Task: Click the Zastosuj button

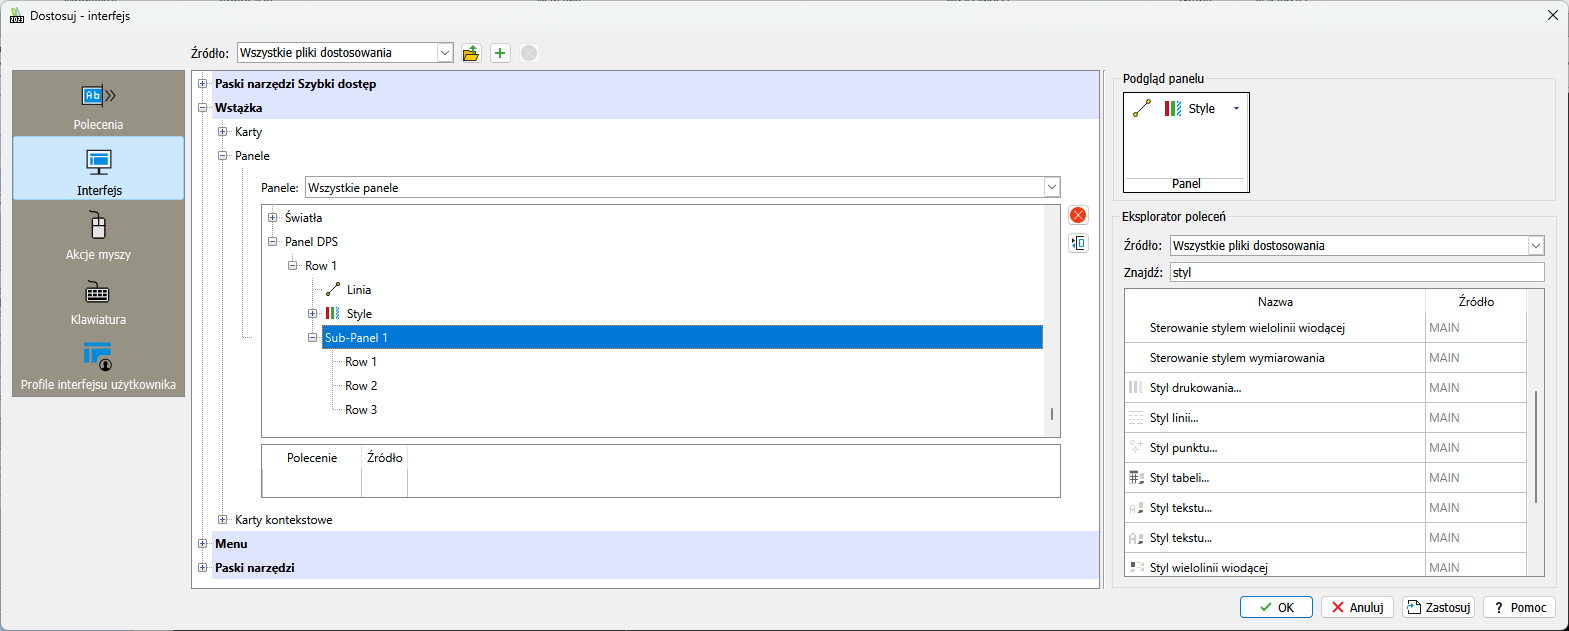Action: click(1438, 607)
